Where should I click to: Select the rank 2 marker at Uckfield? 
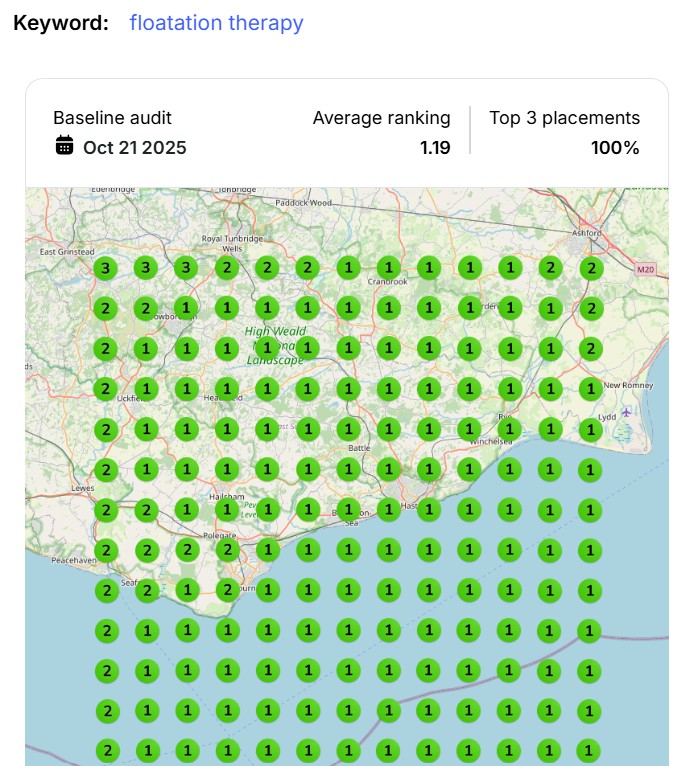[105, 389]
